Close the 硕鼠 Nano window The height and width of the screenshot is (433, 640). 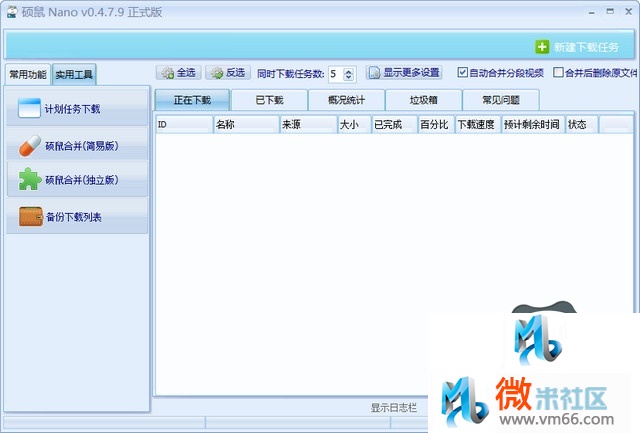coord(629,11)
